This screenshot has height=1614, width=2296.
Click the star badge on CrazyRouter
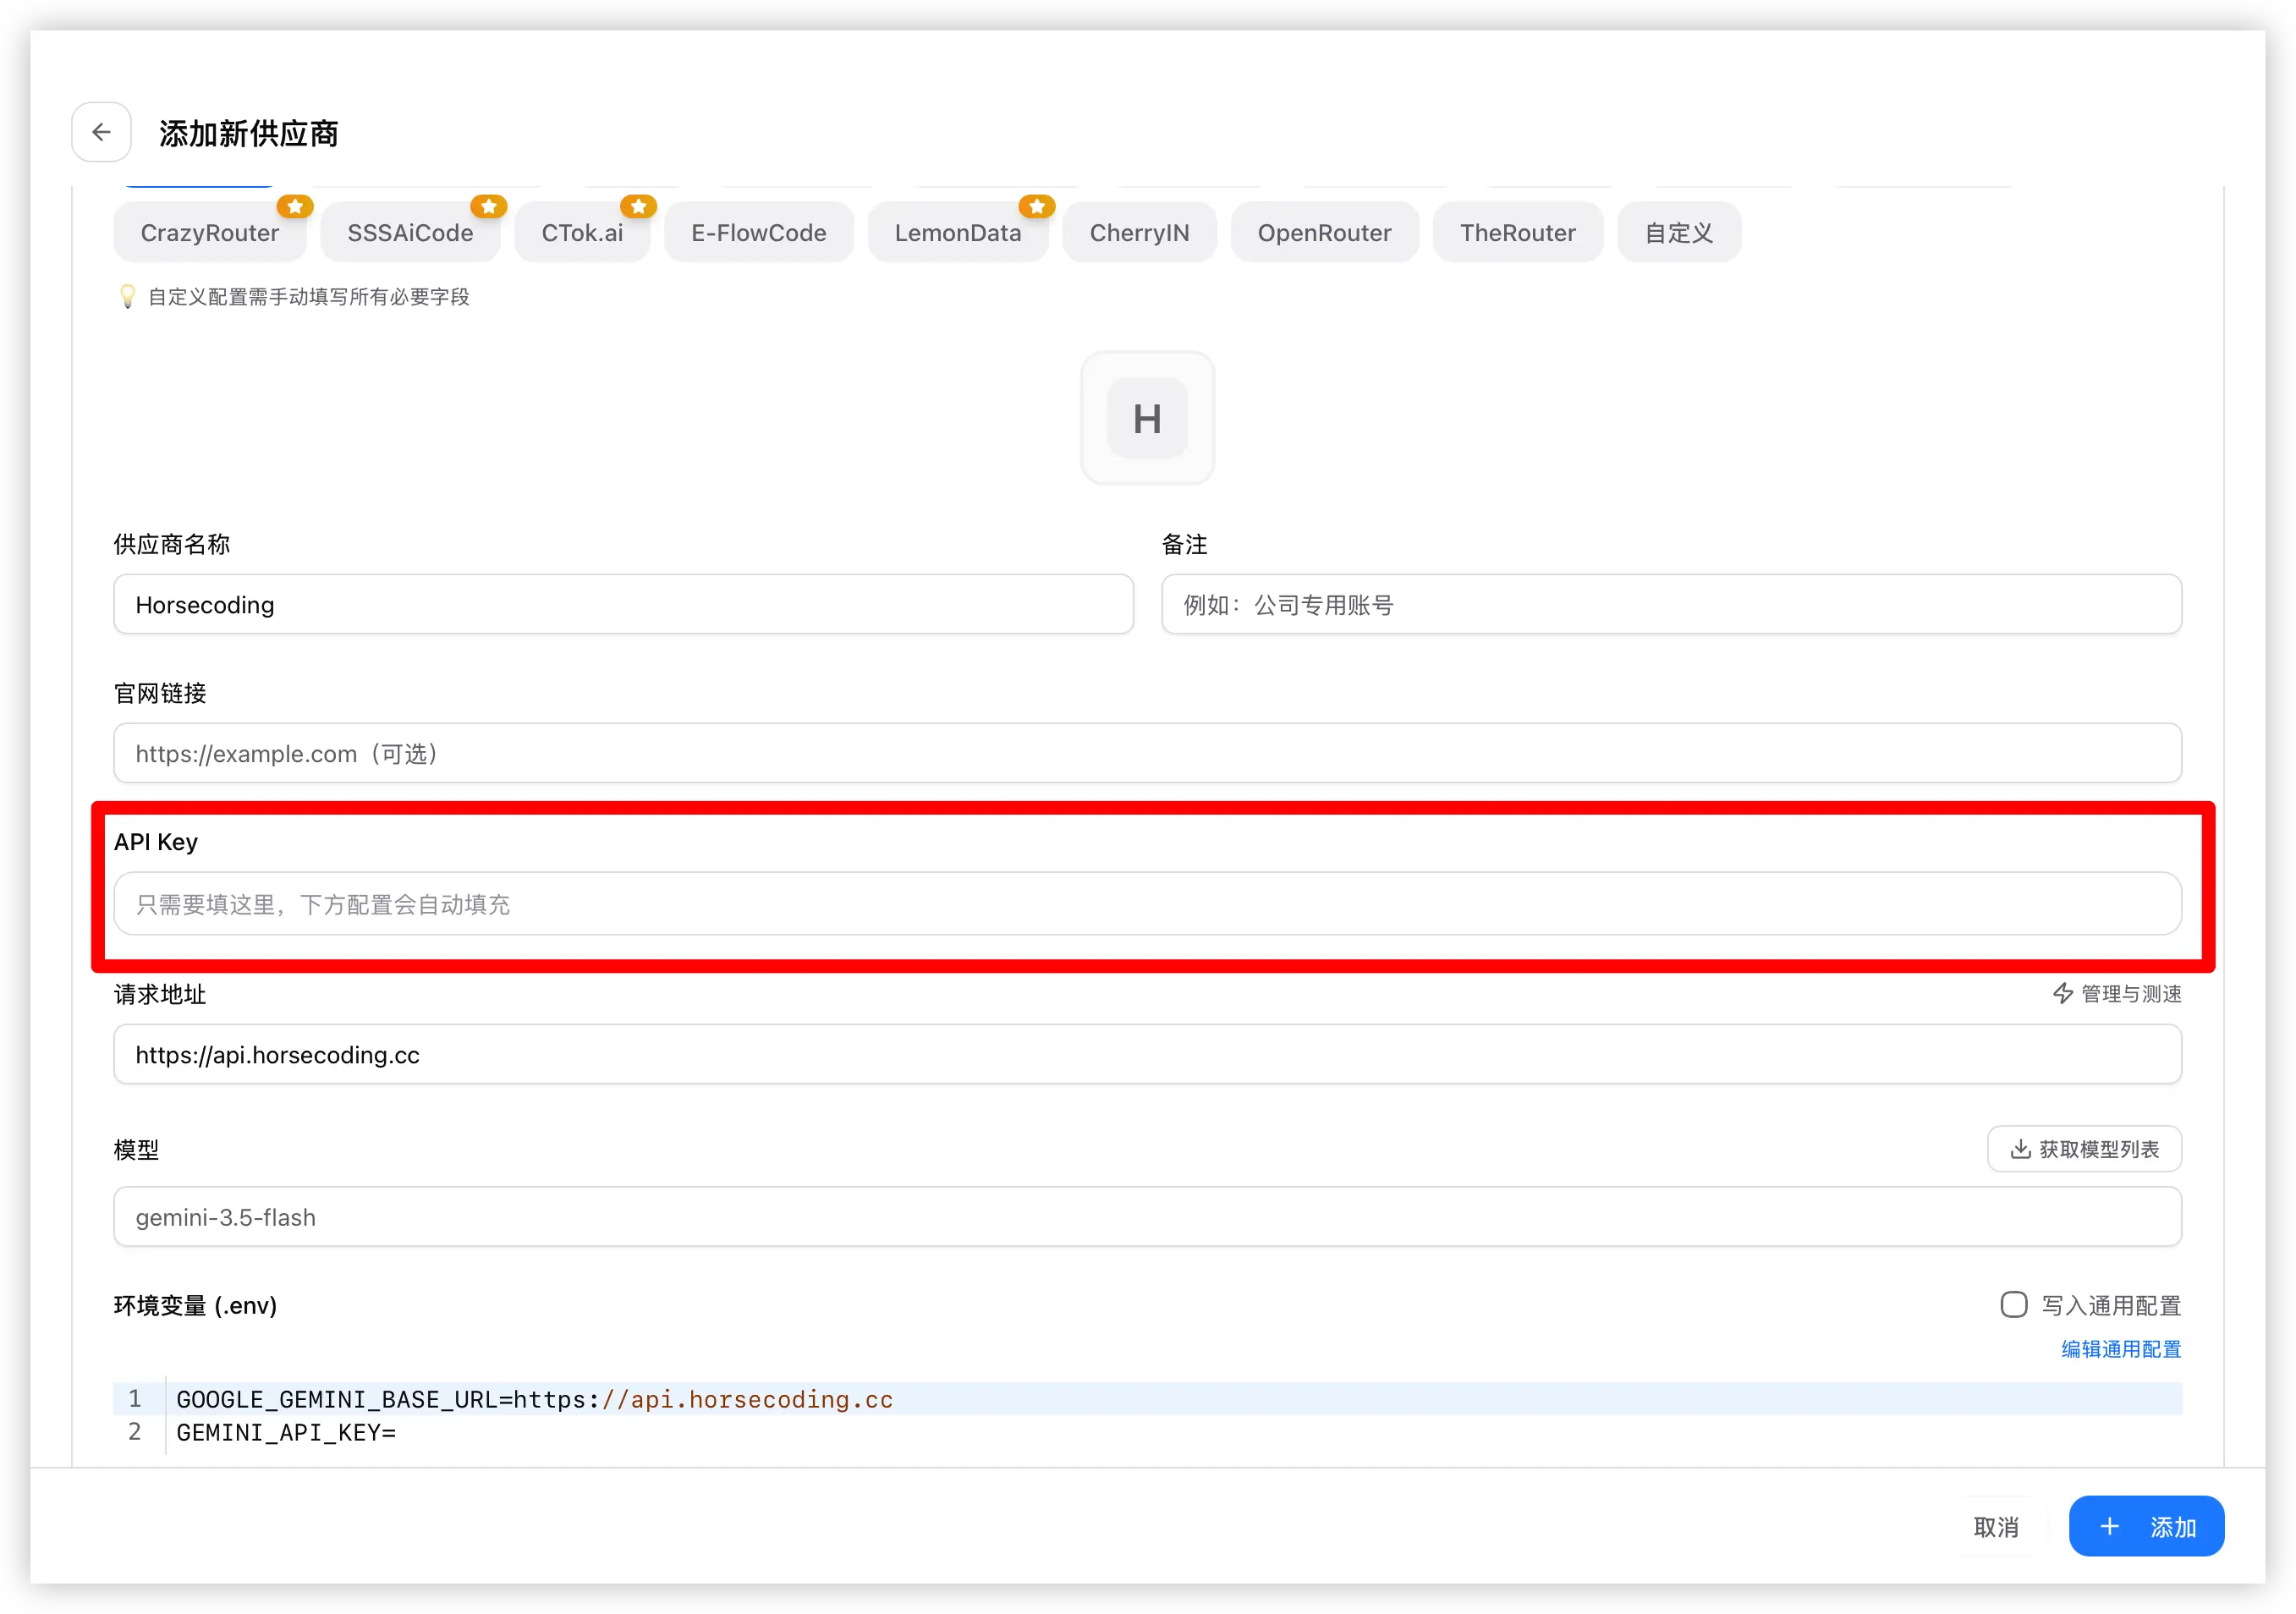coord(295,206)
